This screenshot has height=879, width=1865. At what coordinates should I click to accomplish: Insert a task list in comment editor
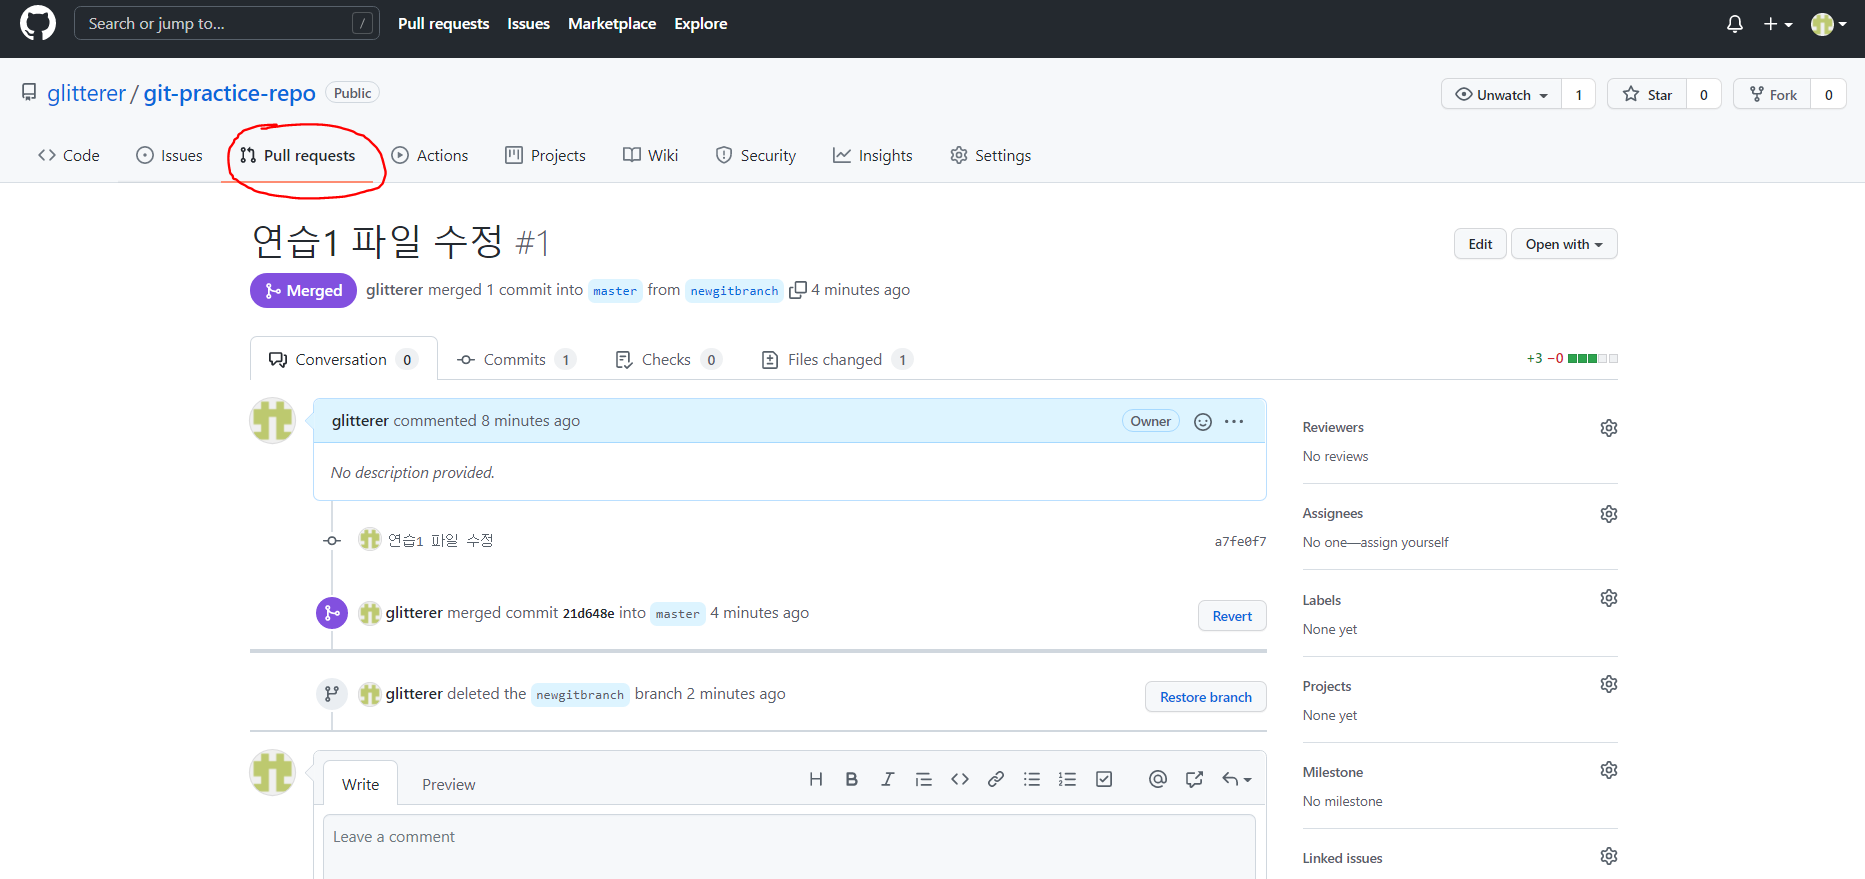click(x=1104, y=779)
